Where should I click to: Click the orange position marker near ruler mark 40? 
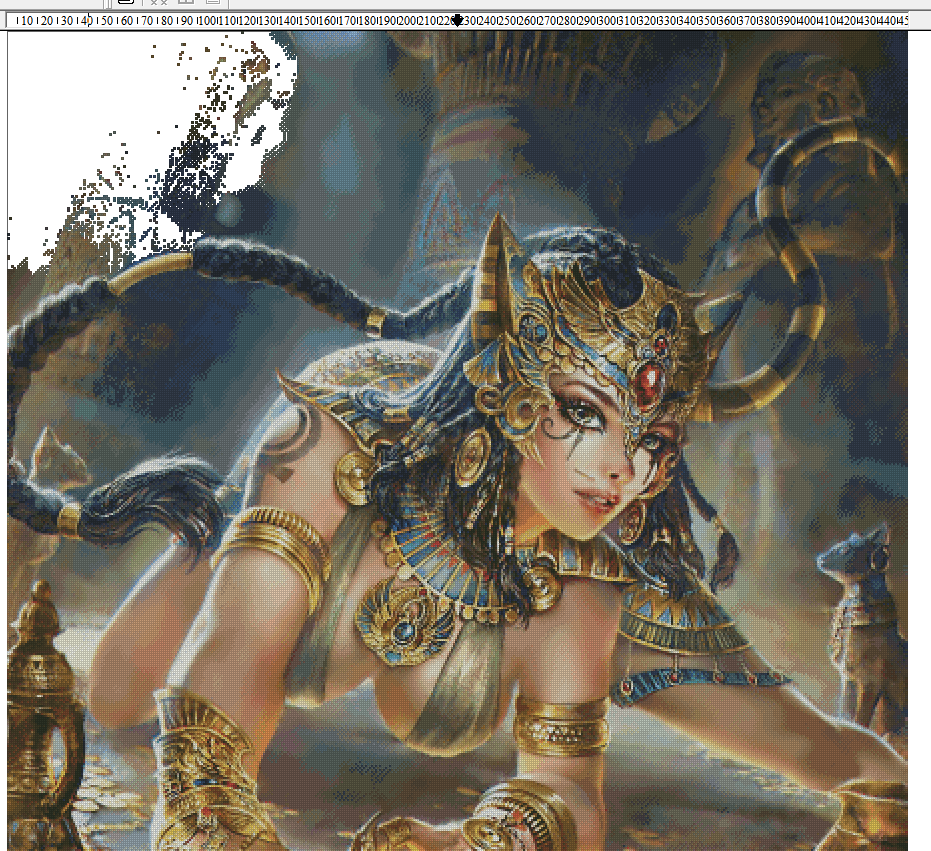point(89,21)
